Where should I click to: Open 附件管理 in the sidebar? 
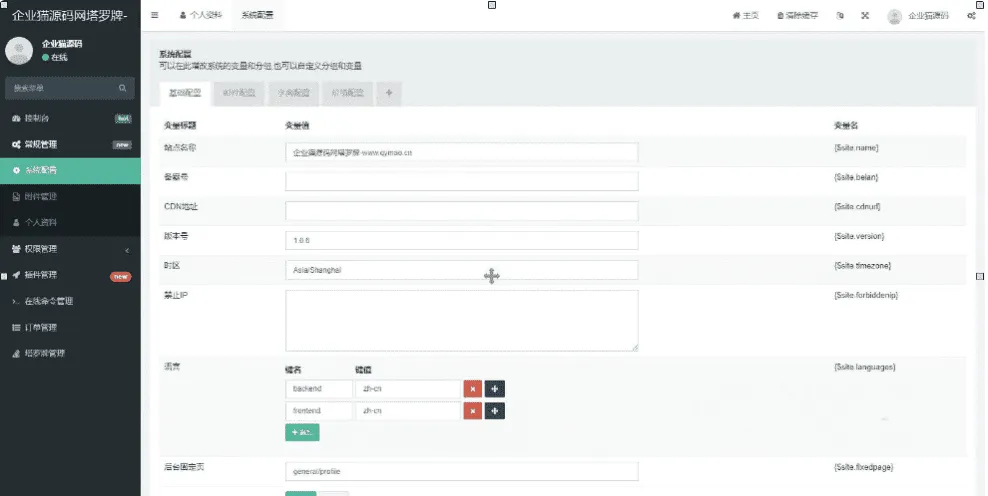(x=71, y=197)
